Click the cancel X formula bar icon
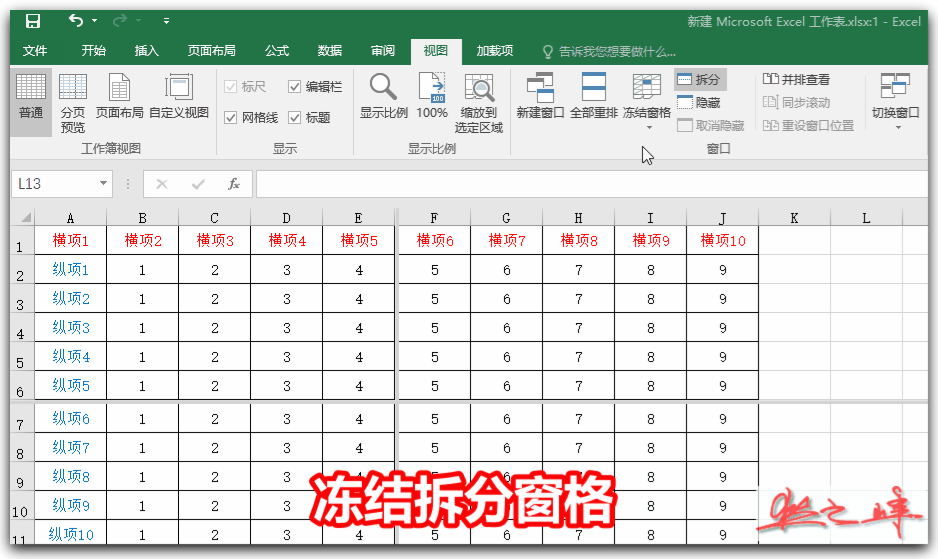Viewport: 938px width, 559px height. click(162, 184)
